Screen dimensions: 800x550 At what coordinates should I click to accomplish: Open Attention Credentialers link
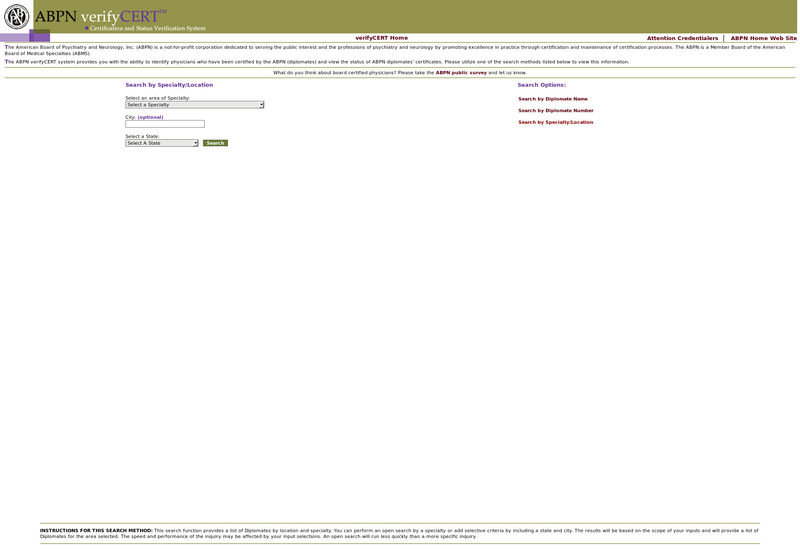[682, 38]
